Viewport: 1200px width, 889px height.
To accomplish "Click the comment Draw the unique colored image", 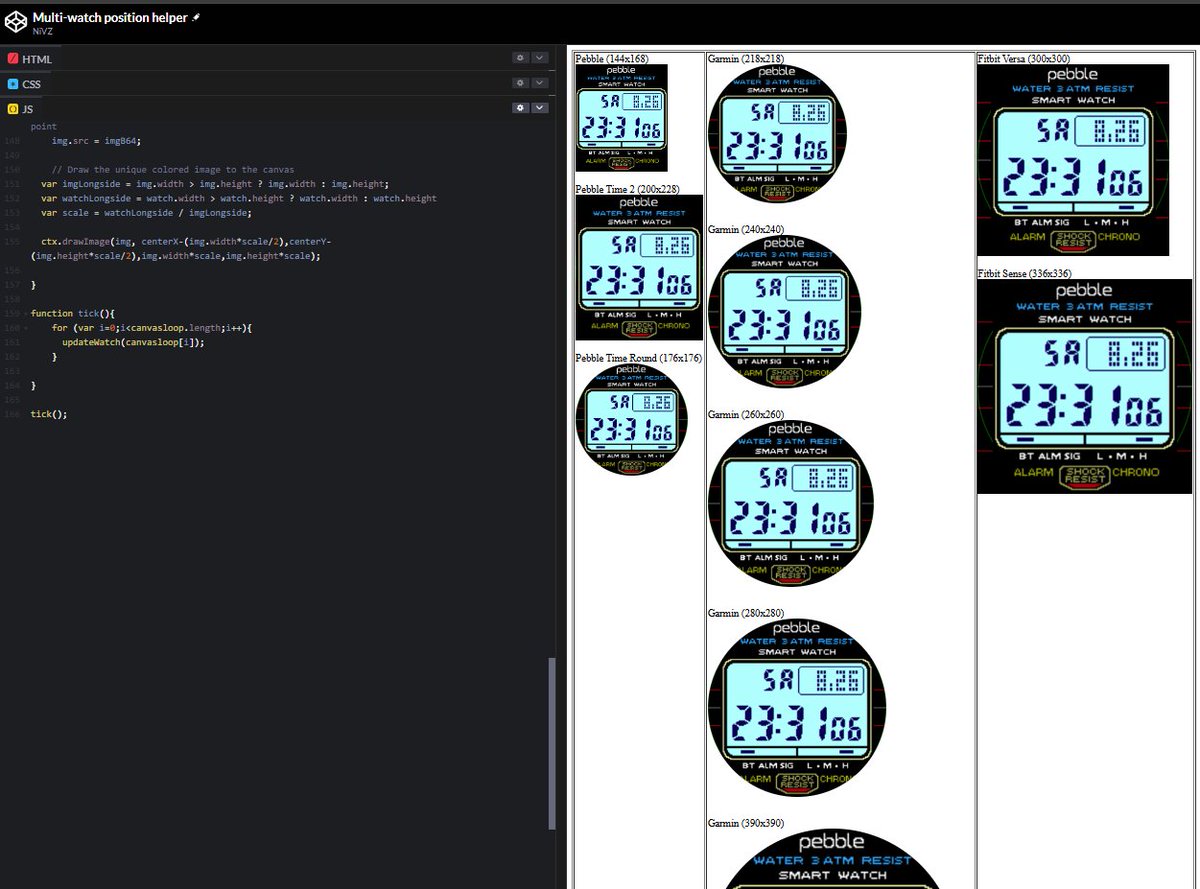I will coord(173,169).
